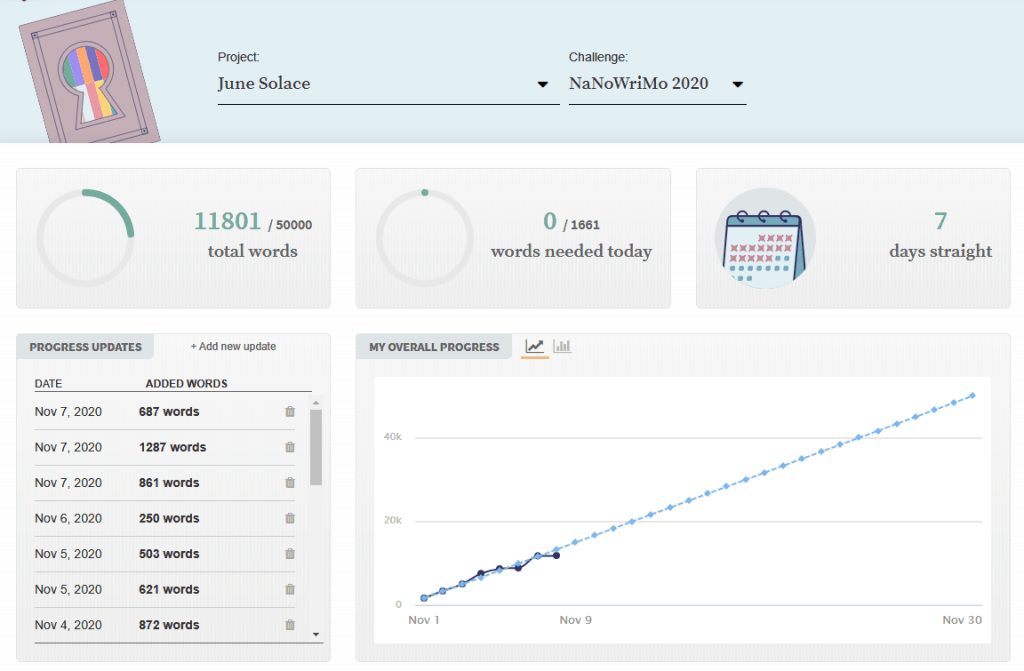This screenshot has height=671, width=1024.
Task: Click the total words progress ring
Action: click(x=85, y=238)
